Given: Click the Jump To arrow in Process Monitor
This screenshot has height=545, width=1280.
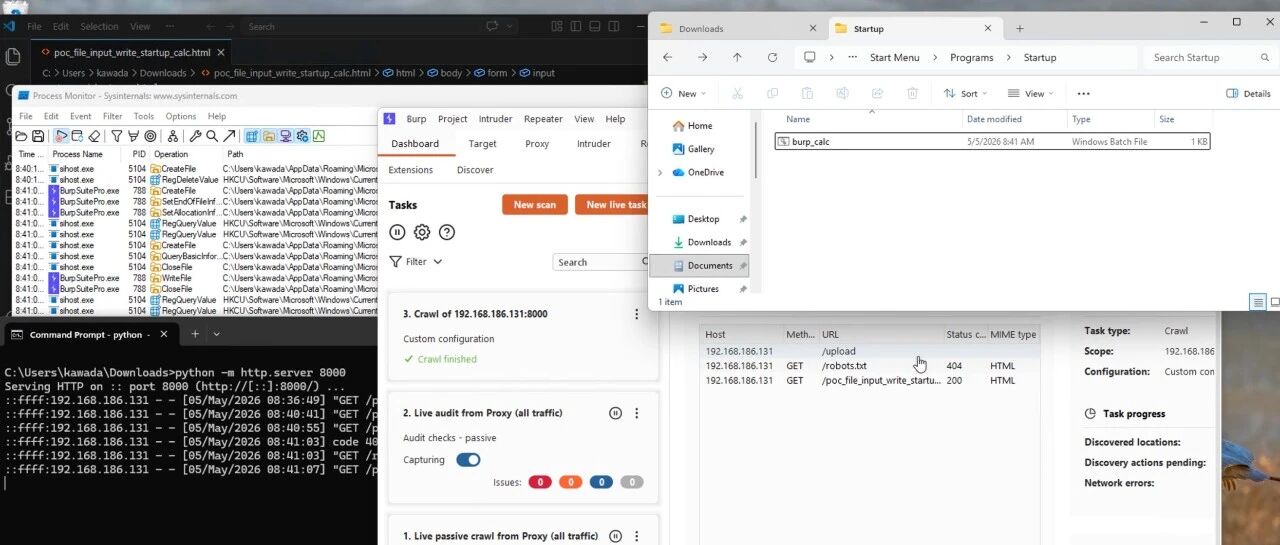Looking at the screenshot, I should 229,136.
